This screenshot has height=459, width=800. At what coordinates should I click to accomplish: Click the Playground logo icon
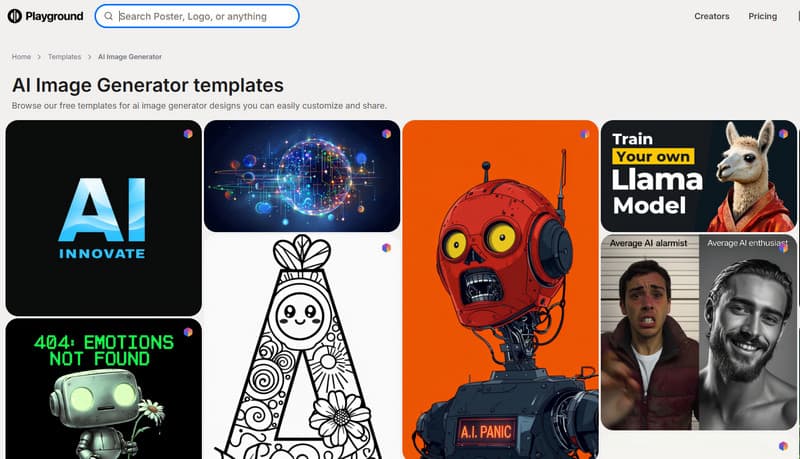point(15,16)
